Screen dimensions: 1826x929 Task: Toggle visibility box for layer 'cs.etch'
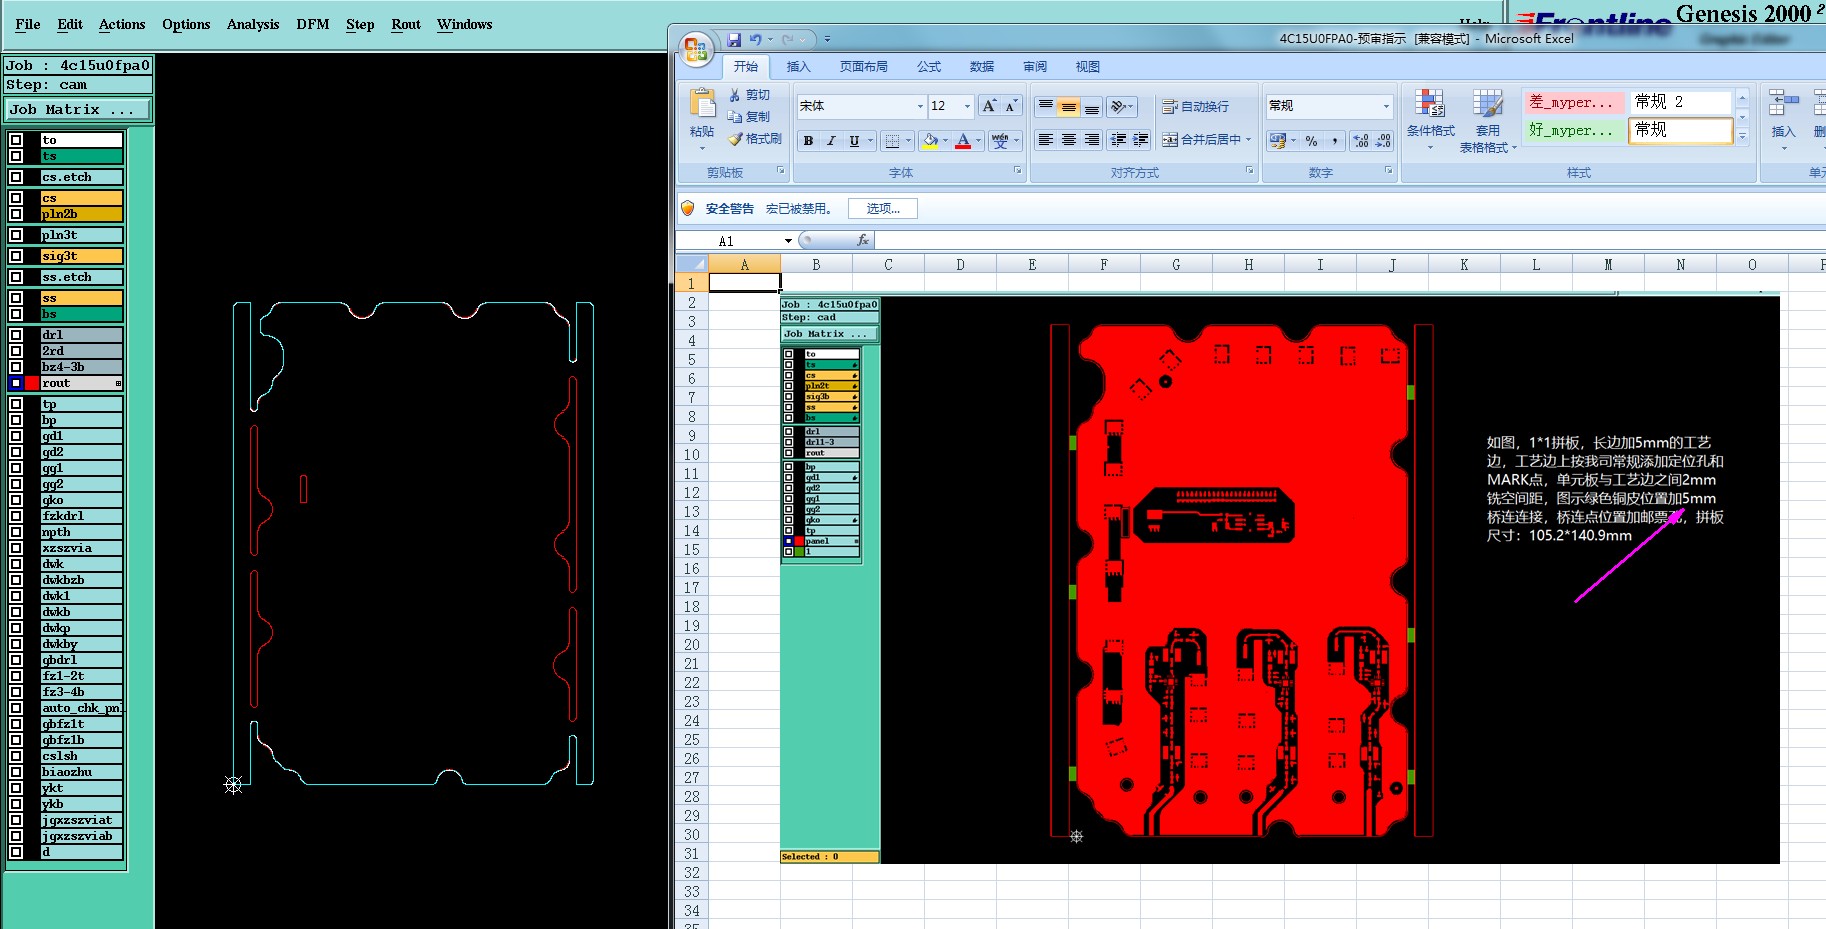click(x=16, y=177)
